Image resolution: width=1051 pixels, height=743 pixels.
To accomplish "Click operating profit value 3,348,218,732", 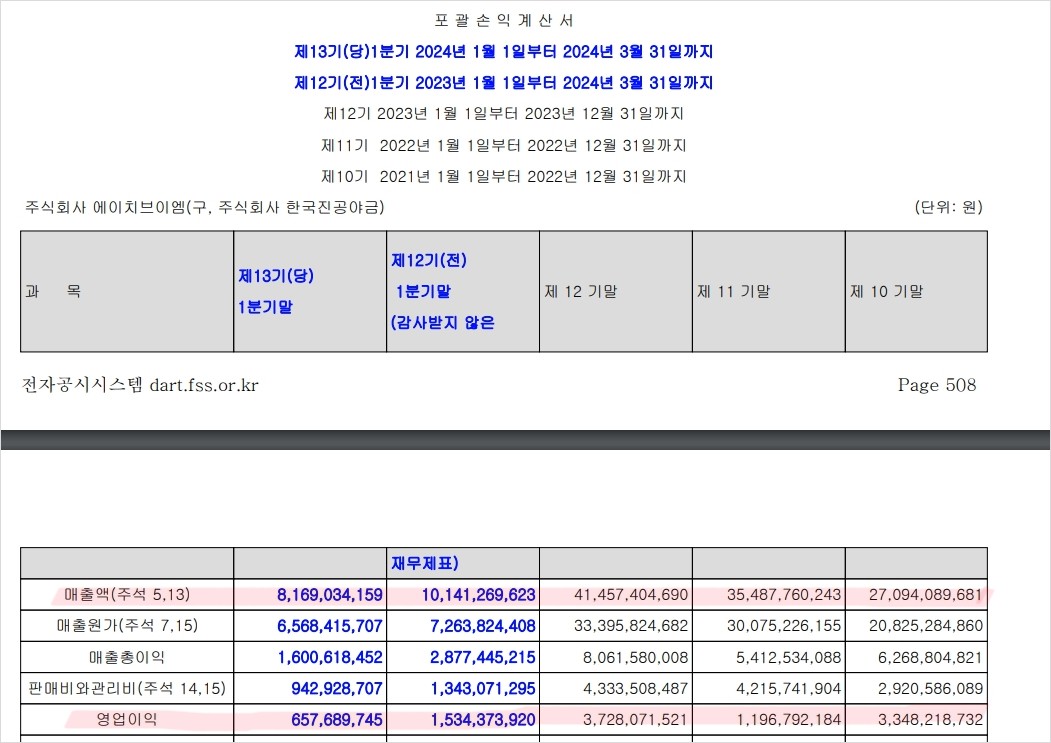I will point(930,720).
